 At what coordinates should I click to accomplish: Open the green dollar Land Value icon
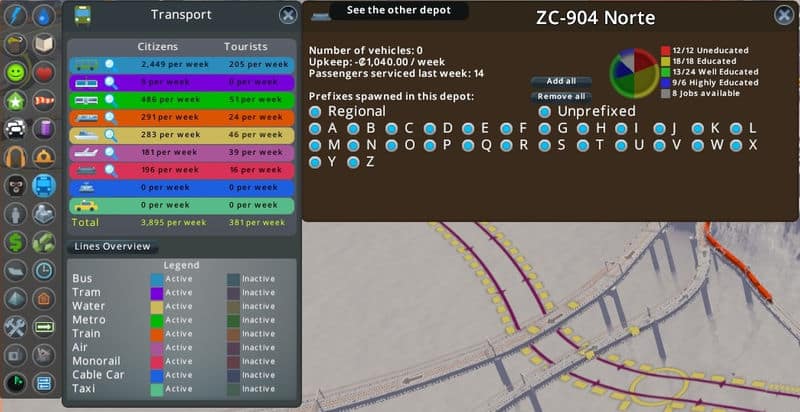click(15, 242)
